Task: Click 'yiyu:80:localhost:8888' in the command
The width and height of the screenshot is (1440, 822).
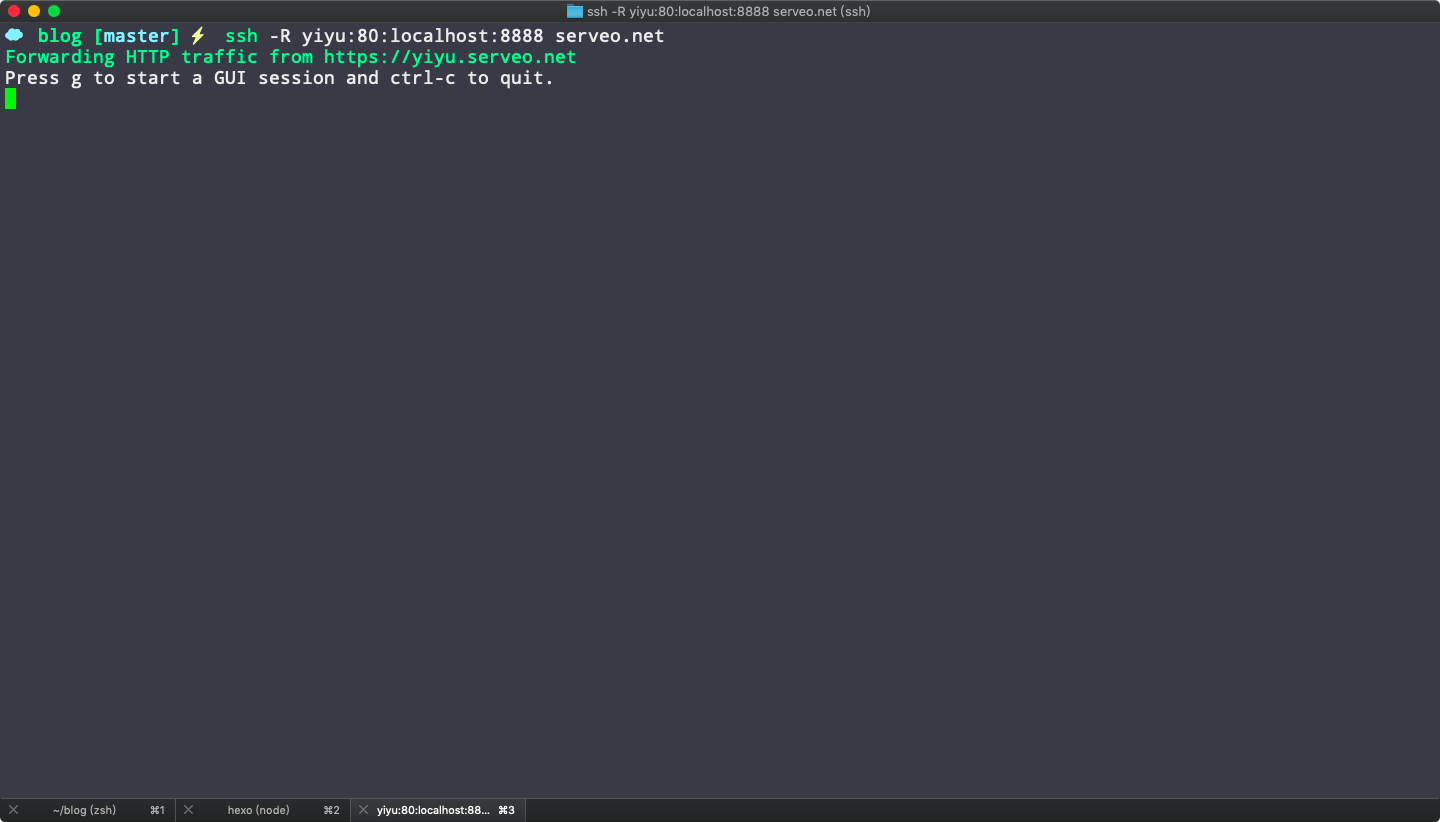Action: (x=422, y=36)
